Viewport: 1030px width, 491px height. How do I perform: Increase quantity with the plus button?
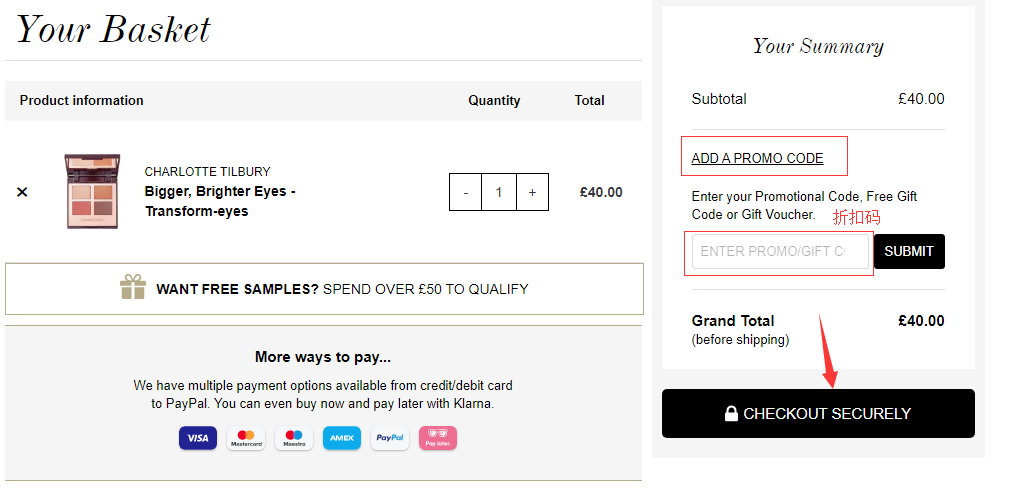[532, 192]
